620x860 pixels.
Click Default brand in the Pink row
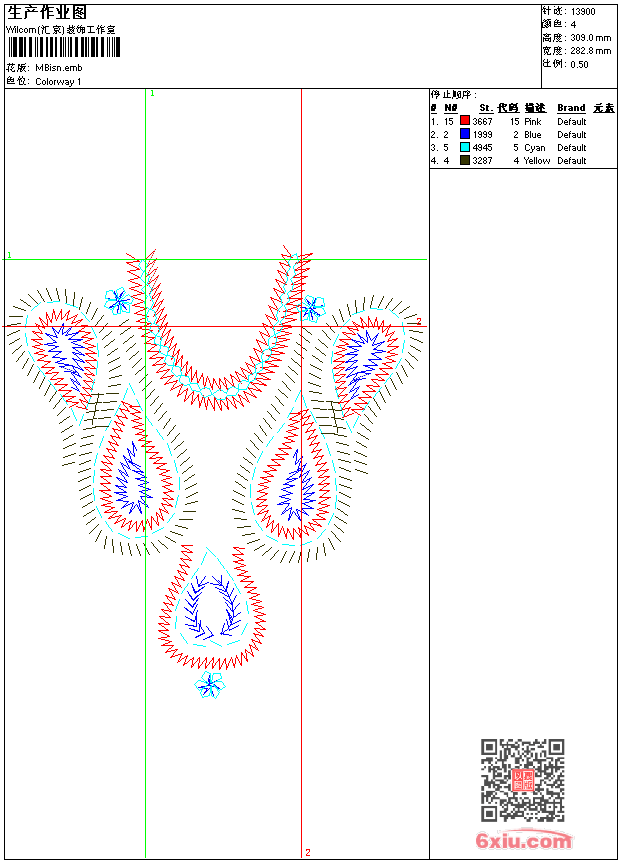click(572, 121)
